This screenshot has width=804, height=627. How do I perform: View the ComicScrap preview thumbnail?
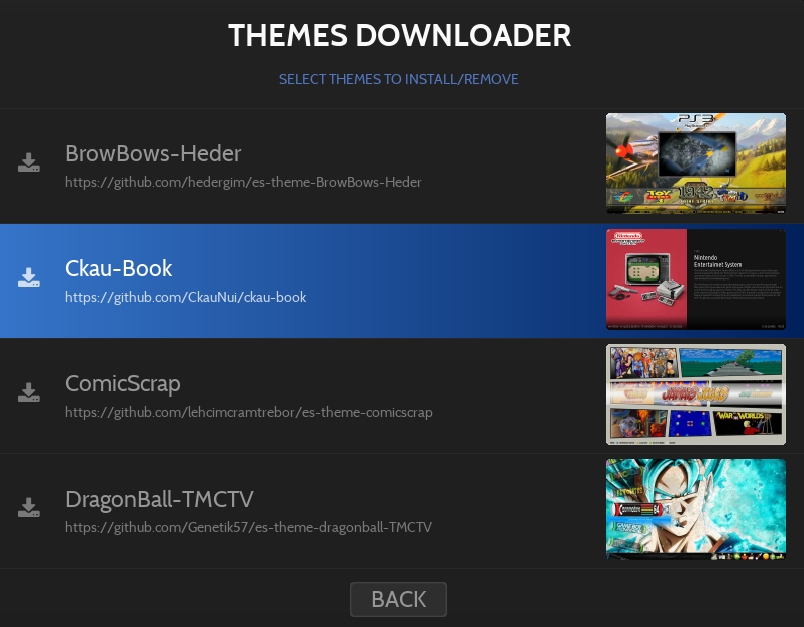[x=696, y=395]
